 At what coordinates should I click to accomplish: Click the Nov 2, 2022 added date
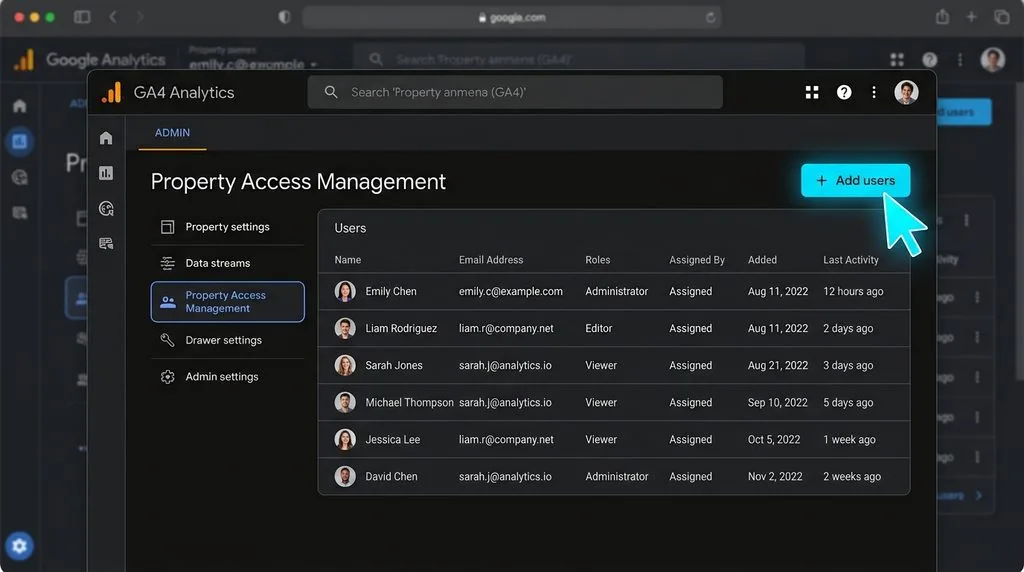click(x=775, y=477)
